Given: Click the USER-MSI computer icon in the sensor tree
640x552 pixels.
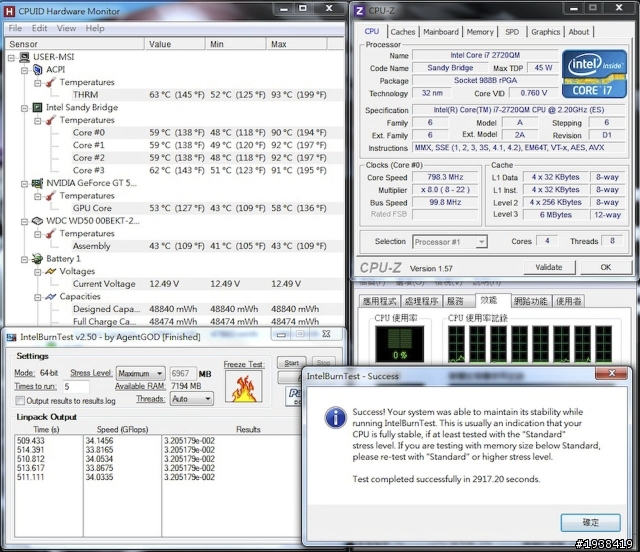Looking at the screenshot, I should point(24,57).
